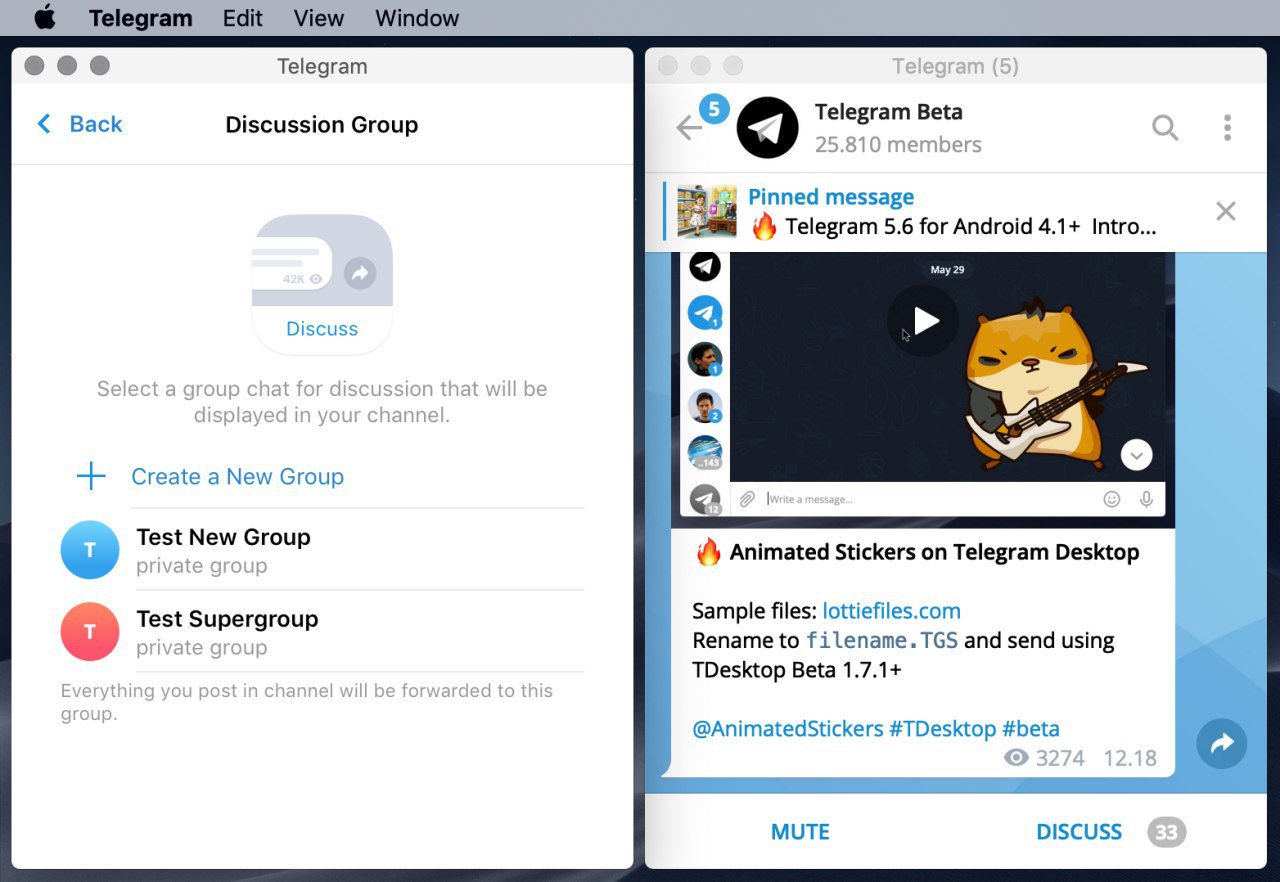Viewport: 1280px width, 882px height.
Task: Click the forward share arrow beside message
Action: [1222, 743]
